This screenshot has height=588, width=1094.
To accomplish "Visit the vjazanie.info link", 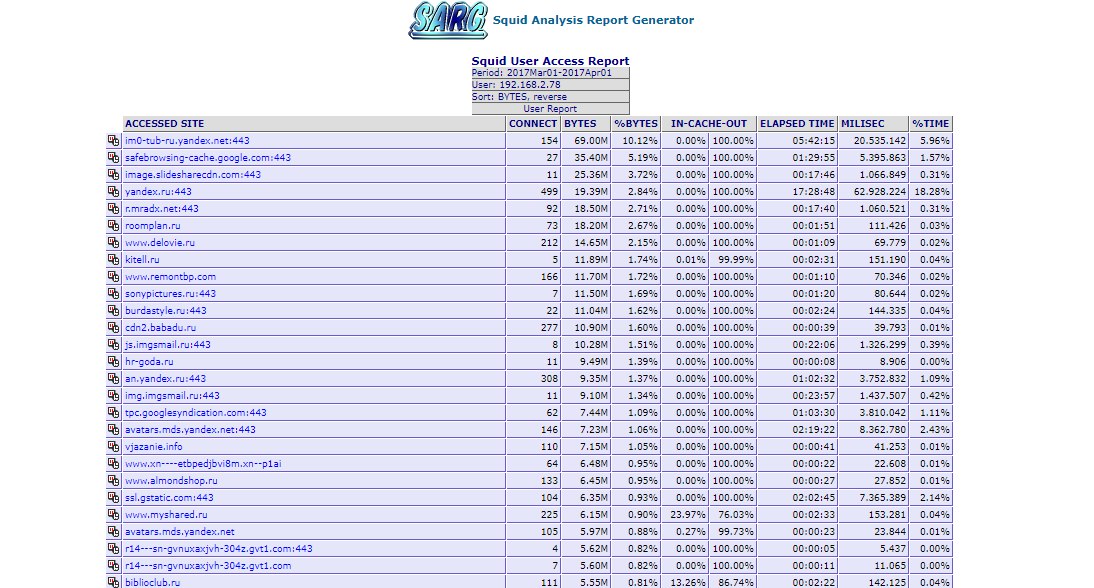I will [x=153, y=446].
